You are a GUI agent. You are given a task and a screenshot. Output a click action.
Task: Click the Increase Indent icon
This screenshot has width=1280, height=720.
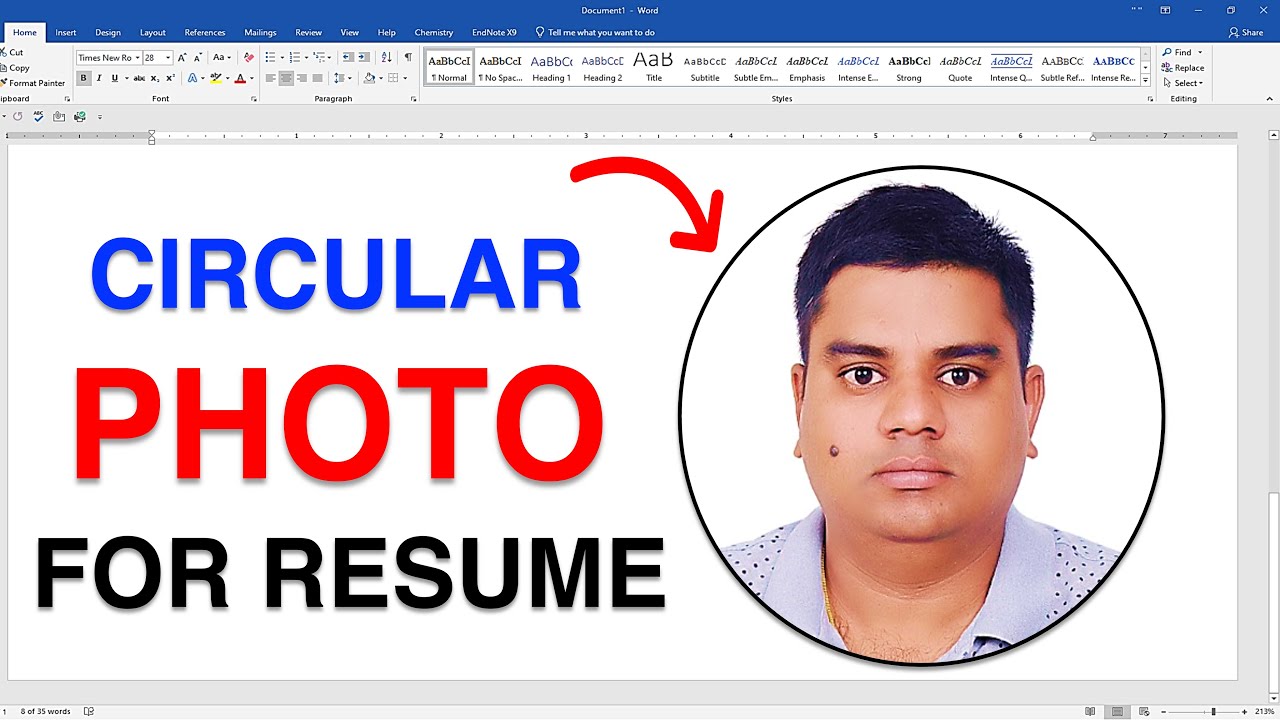(x=364, y=57)
